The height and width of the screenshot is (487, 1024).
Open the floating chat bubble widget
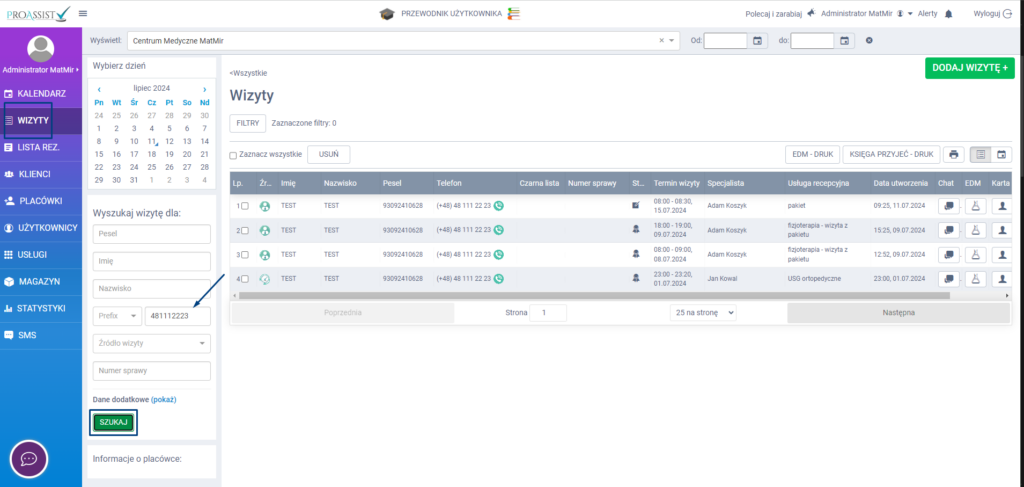pyautogui.click(x=29, y=459)
